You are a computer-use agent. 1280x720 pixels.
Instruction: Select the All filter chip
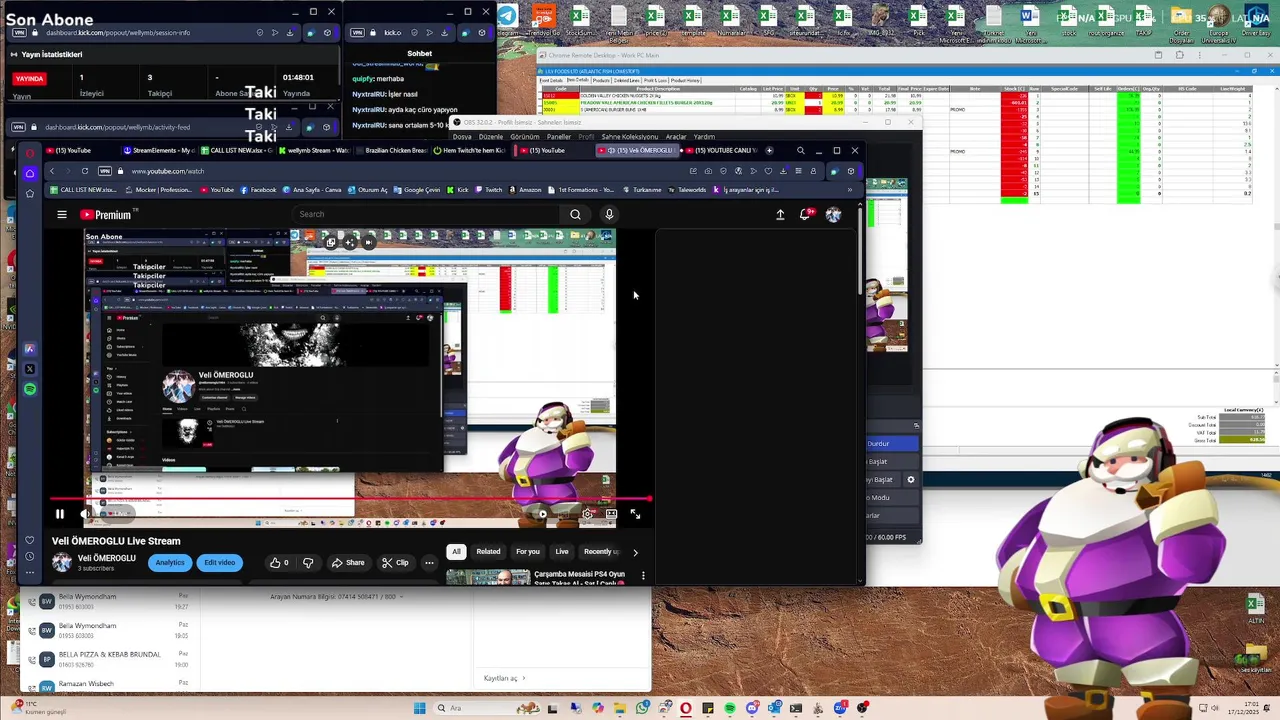click(456, 551)
